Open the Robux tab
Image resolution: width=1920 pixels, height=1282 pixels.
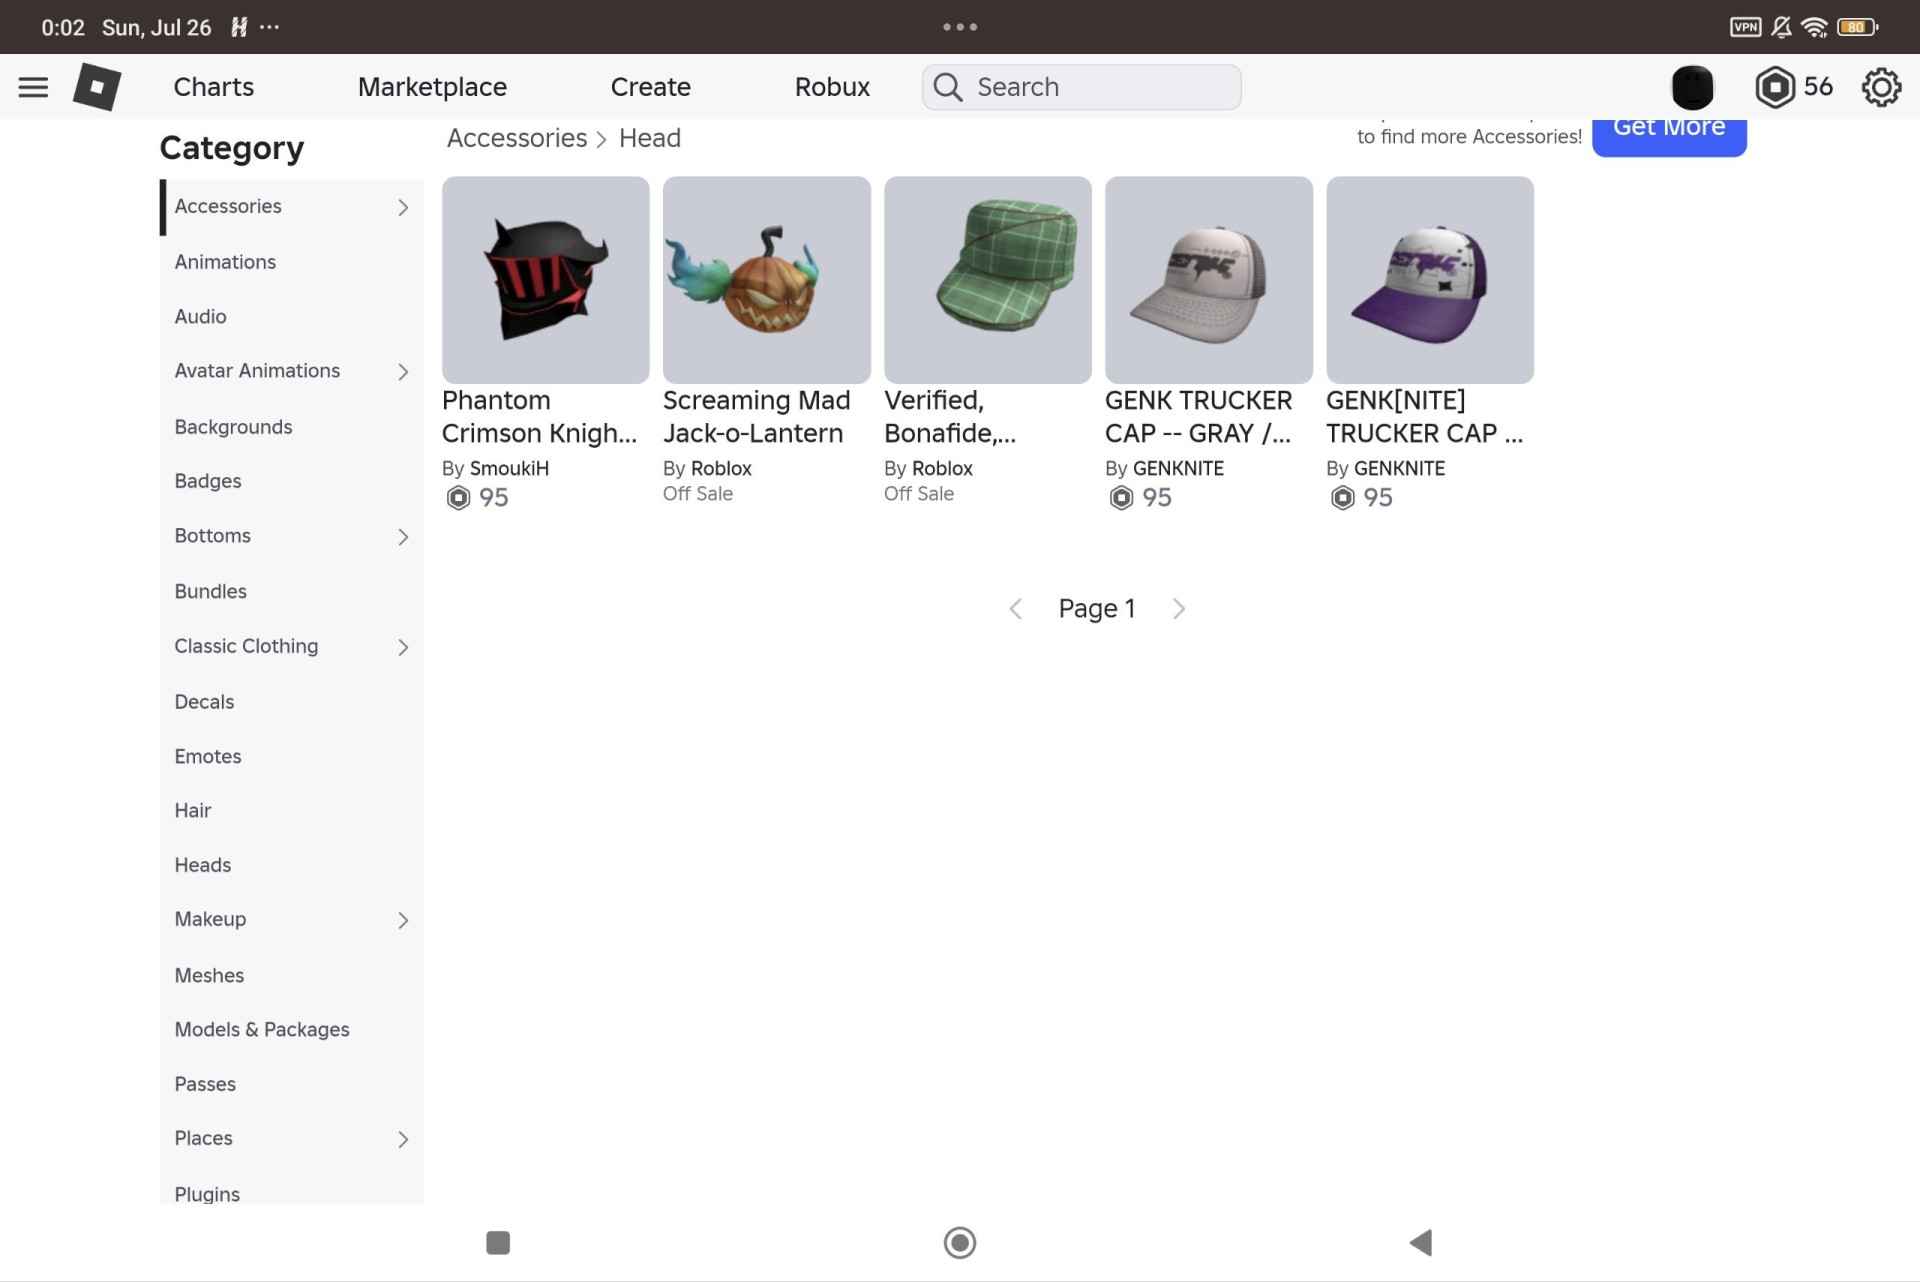pos(832,87)
